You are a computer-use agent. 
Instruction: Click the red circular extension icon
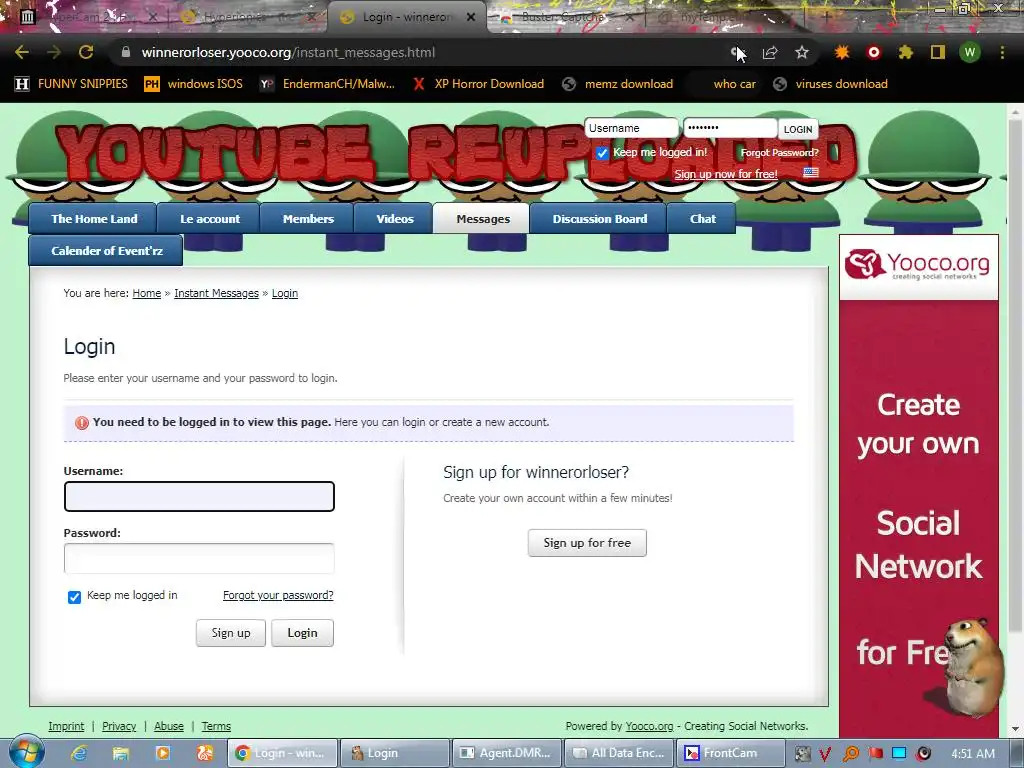pyautogui.click(x=874, y=52)
